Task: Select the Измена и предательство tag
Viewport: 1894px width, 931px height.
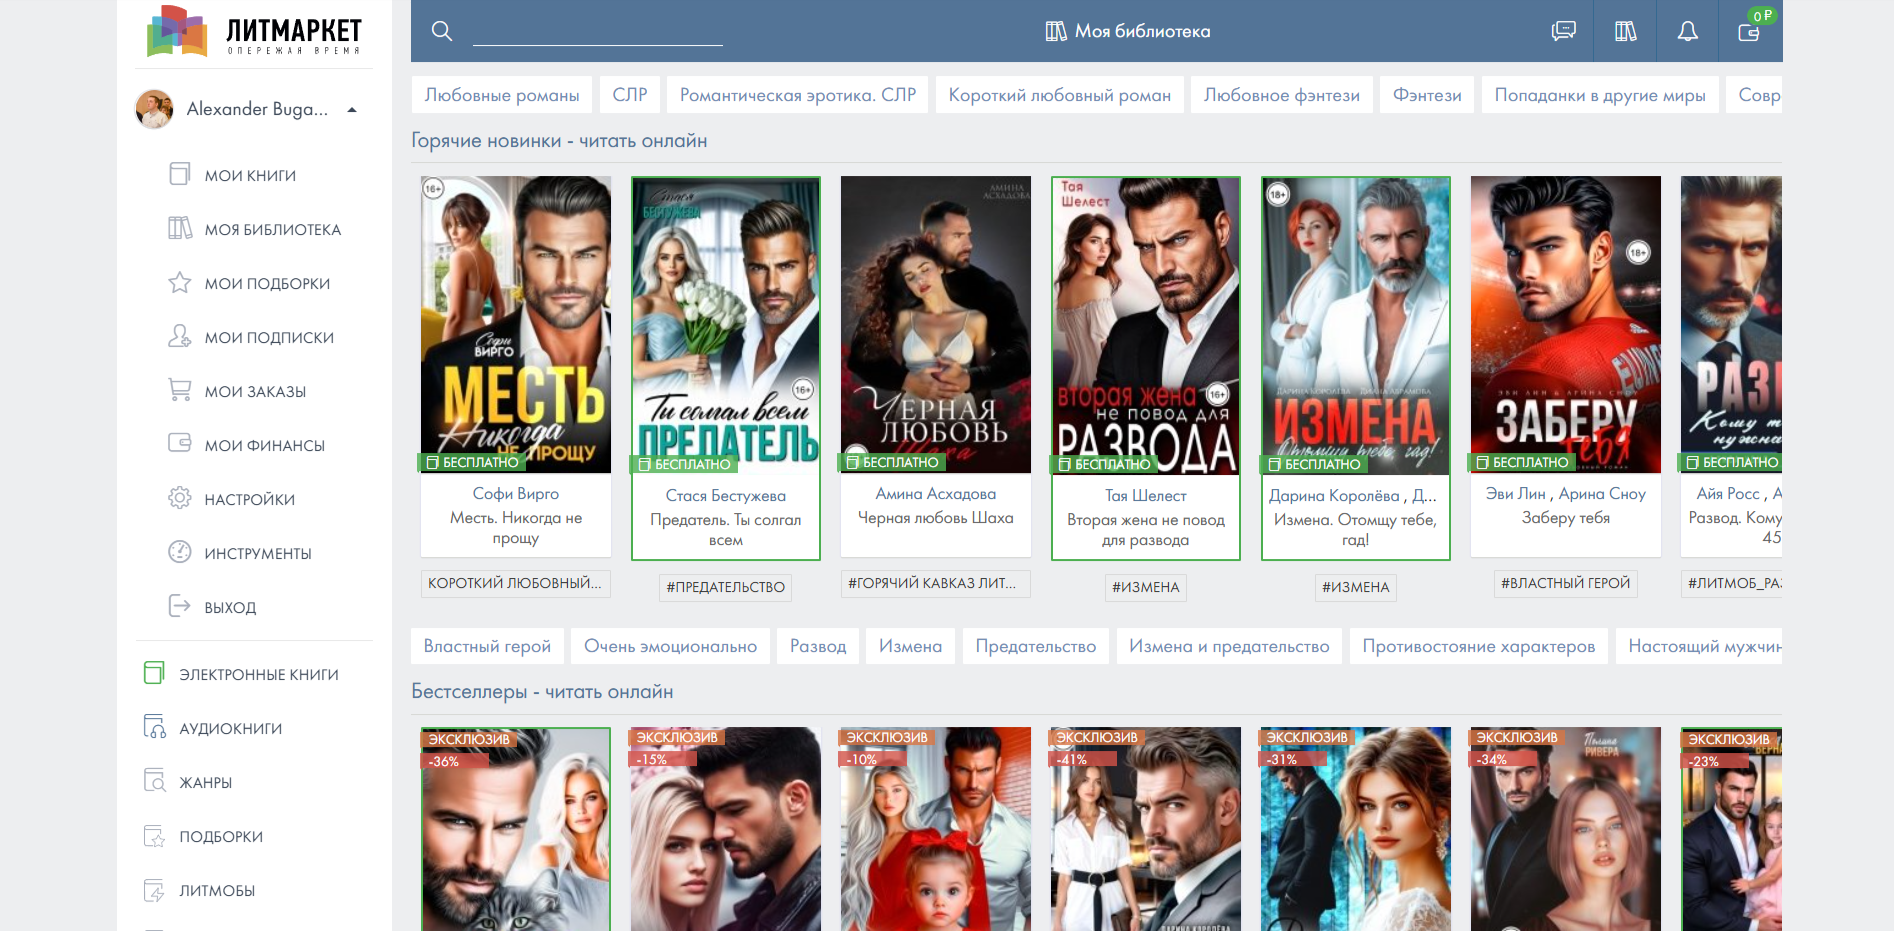Action: 1230,646
